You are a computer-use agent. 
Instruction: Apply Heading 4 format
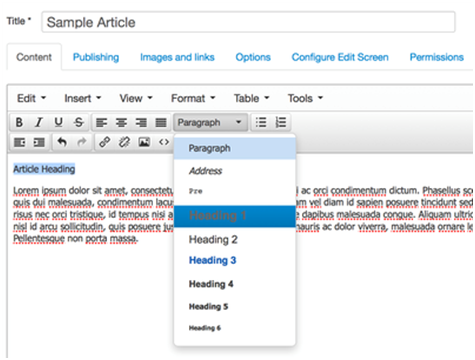coord(235,284)
